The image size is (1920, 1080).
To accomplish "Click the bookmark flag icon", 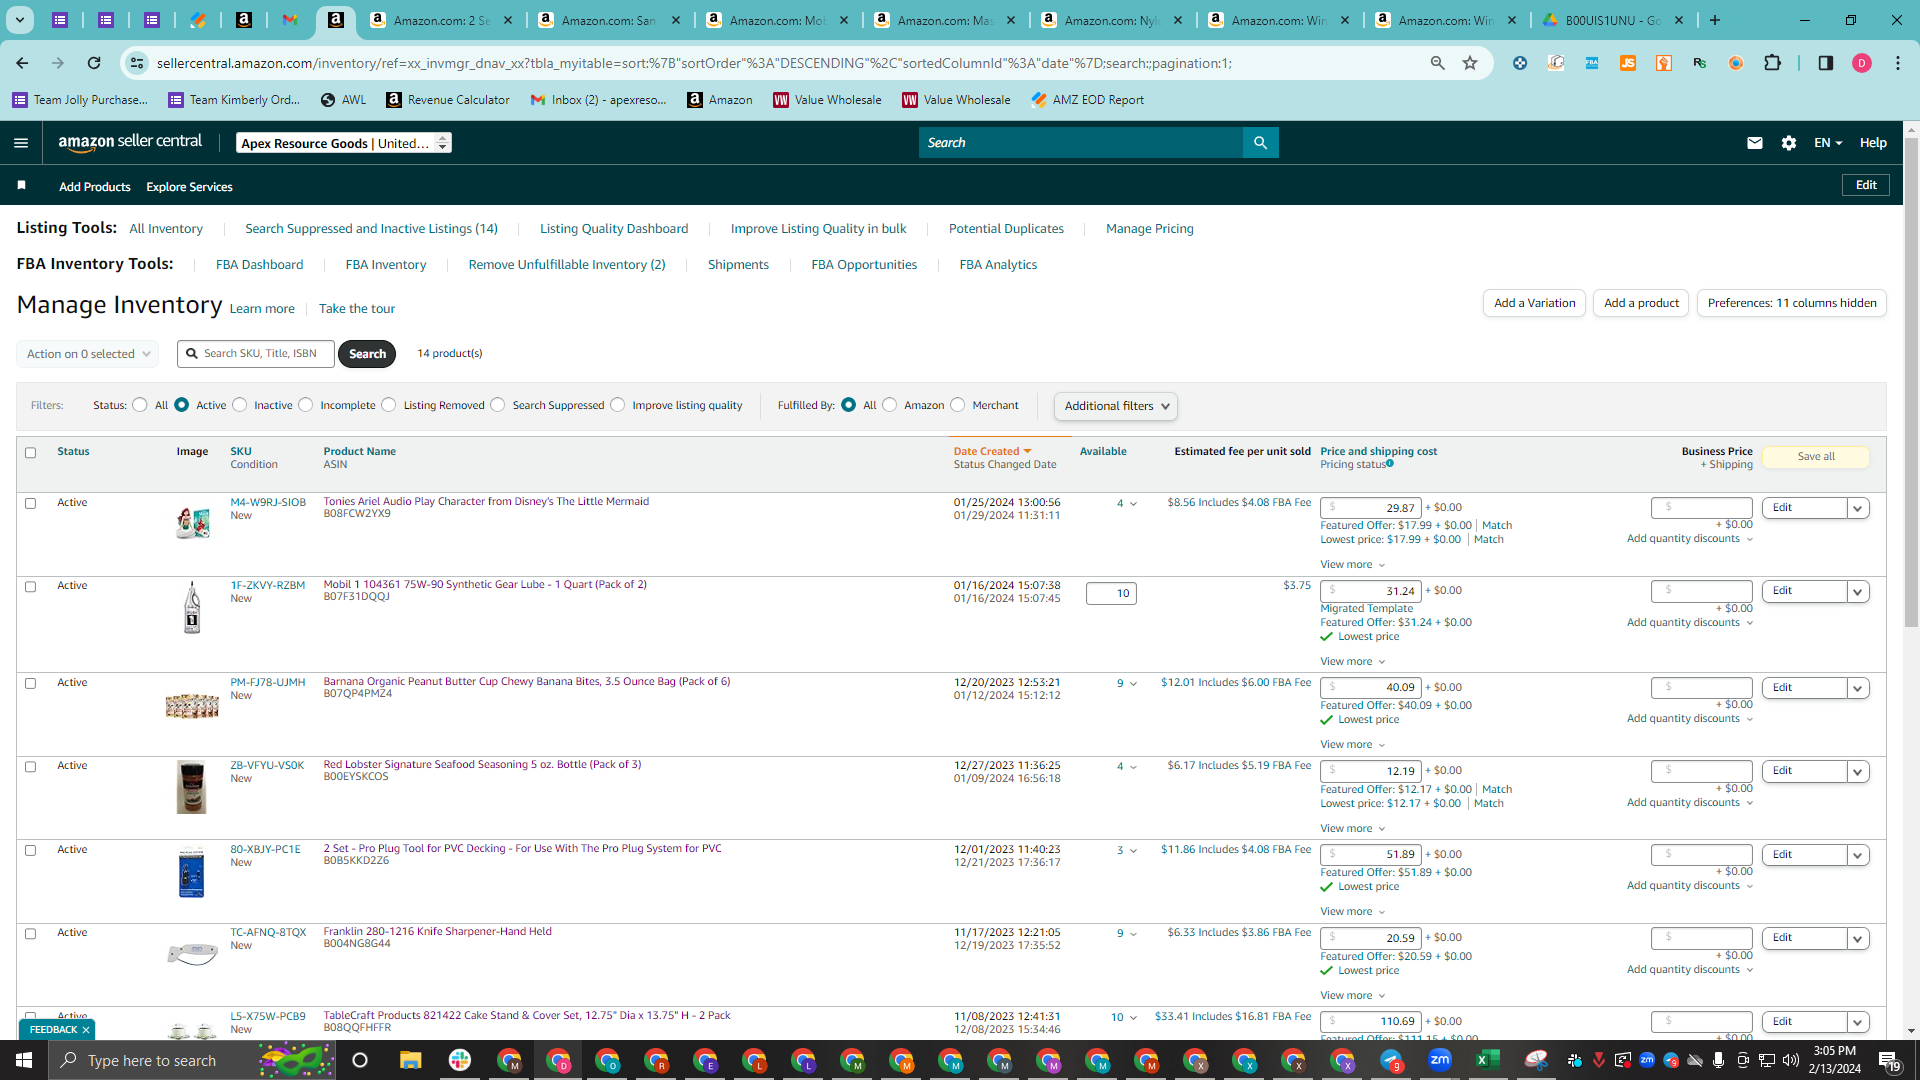I will (x=22, y=186).
